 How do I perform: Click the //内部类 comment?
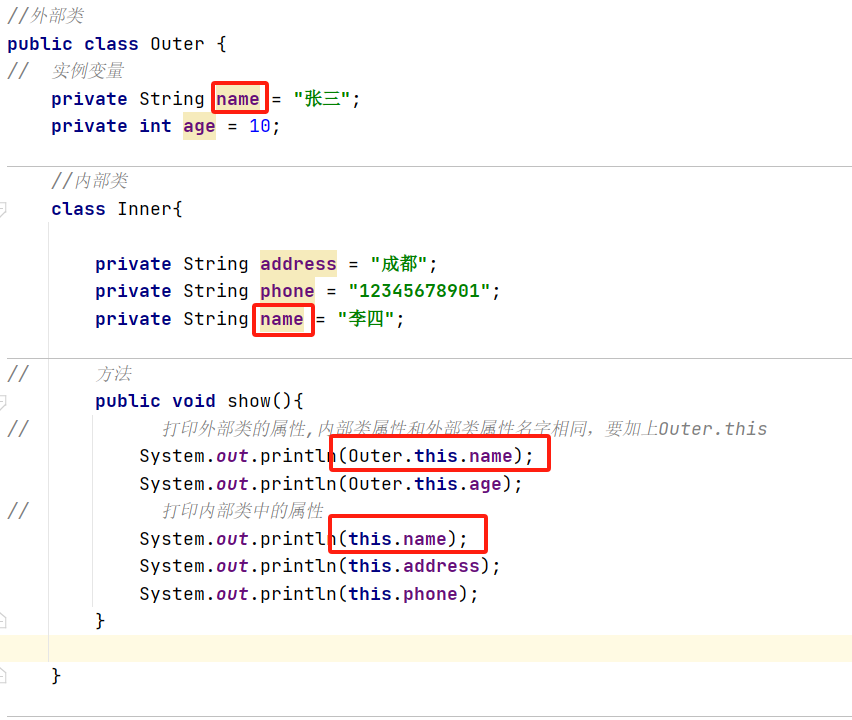(x=90, y=180)
